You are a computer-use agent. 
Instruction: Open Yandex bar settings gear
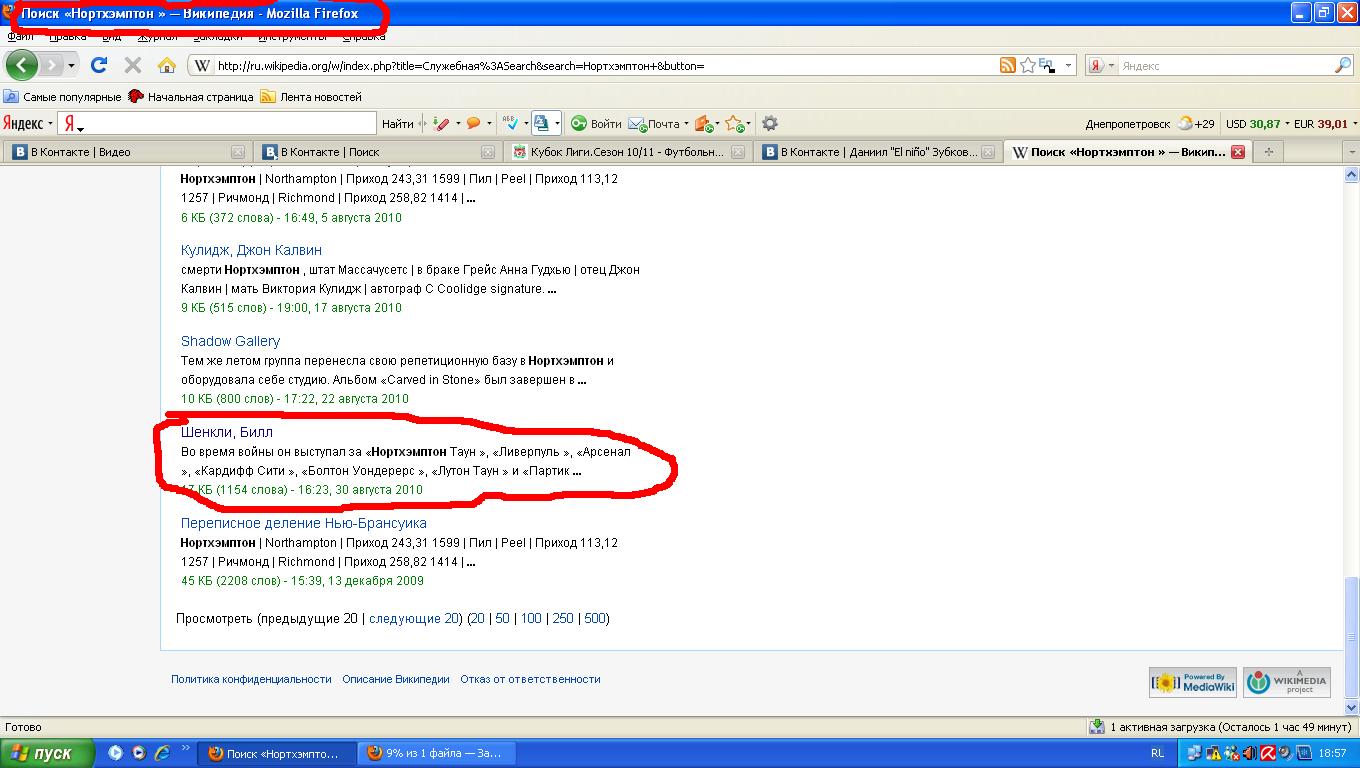click(769, 124)
